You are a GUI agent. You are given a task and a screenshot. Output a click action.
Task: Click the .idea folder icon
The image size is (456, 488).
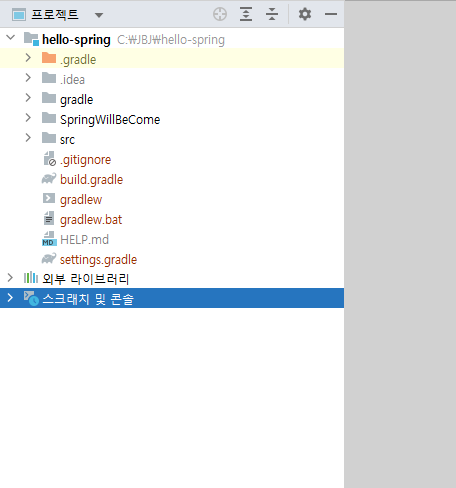pos(49,78)
